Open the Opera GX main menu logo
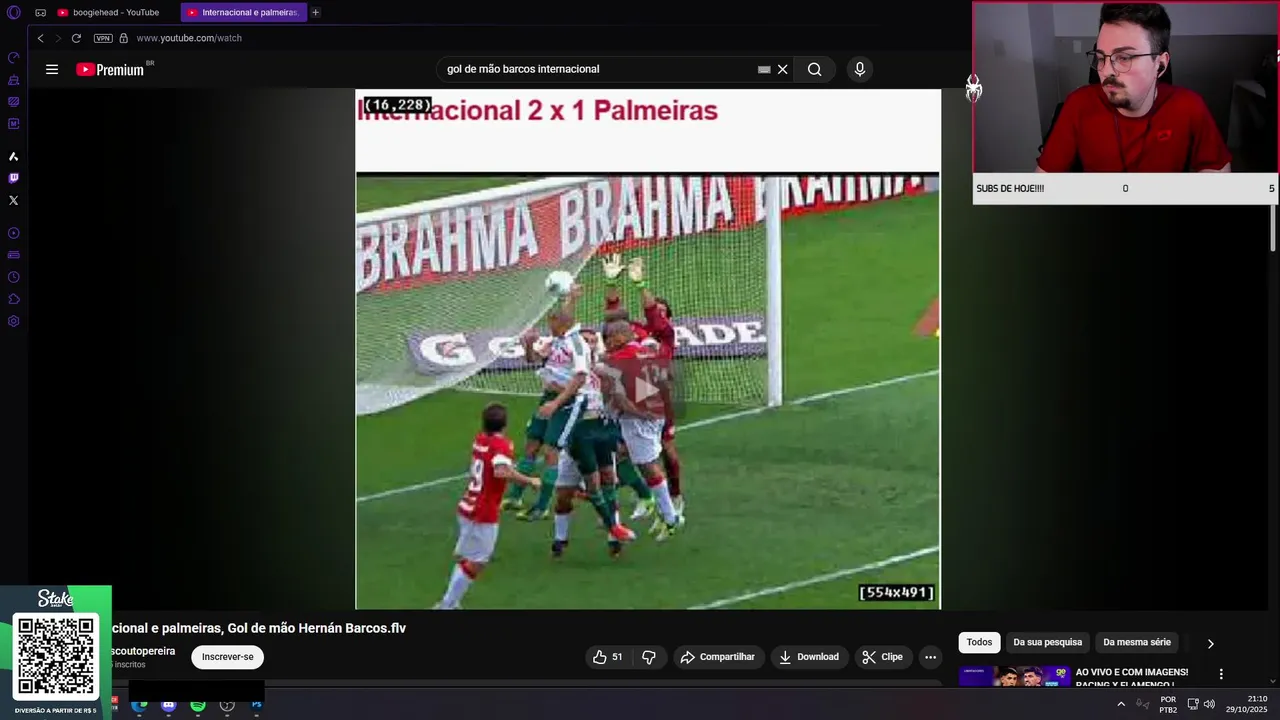 tap(14, 13)
